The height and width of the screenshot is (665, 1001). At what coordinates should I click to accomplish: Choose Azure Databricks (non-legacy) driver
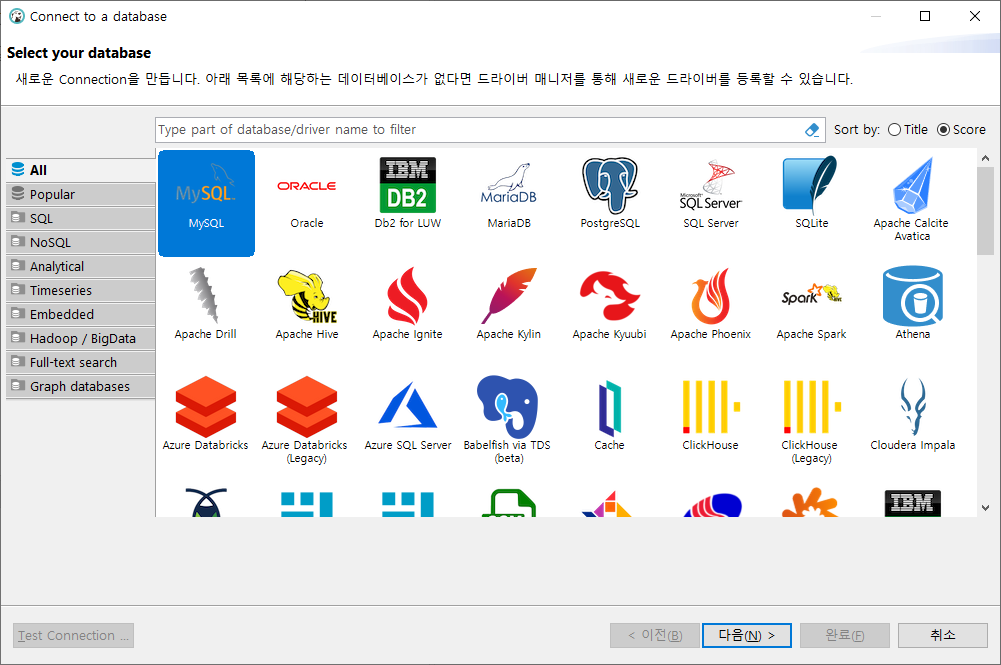coord(206,414)
